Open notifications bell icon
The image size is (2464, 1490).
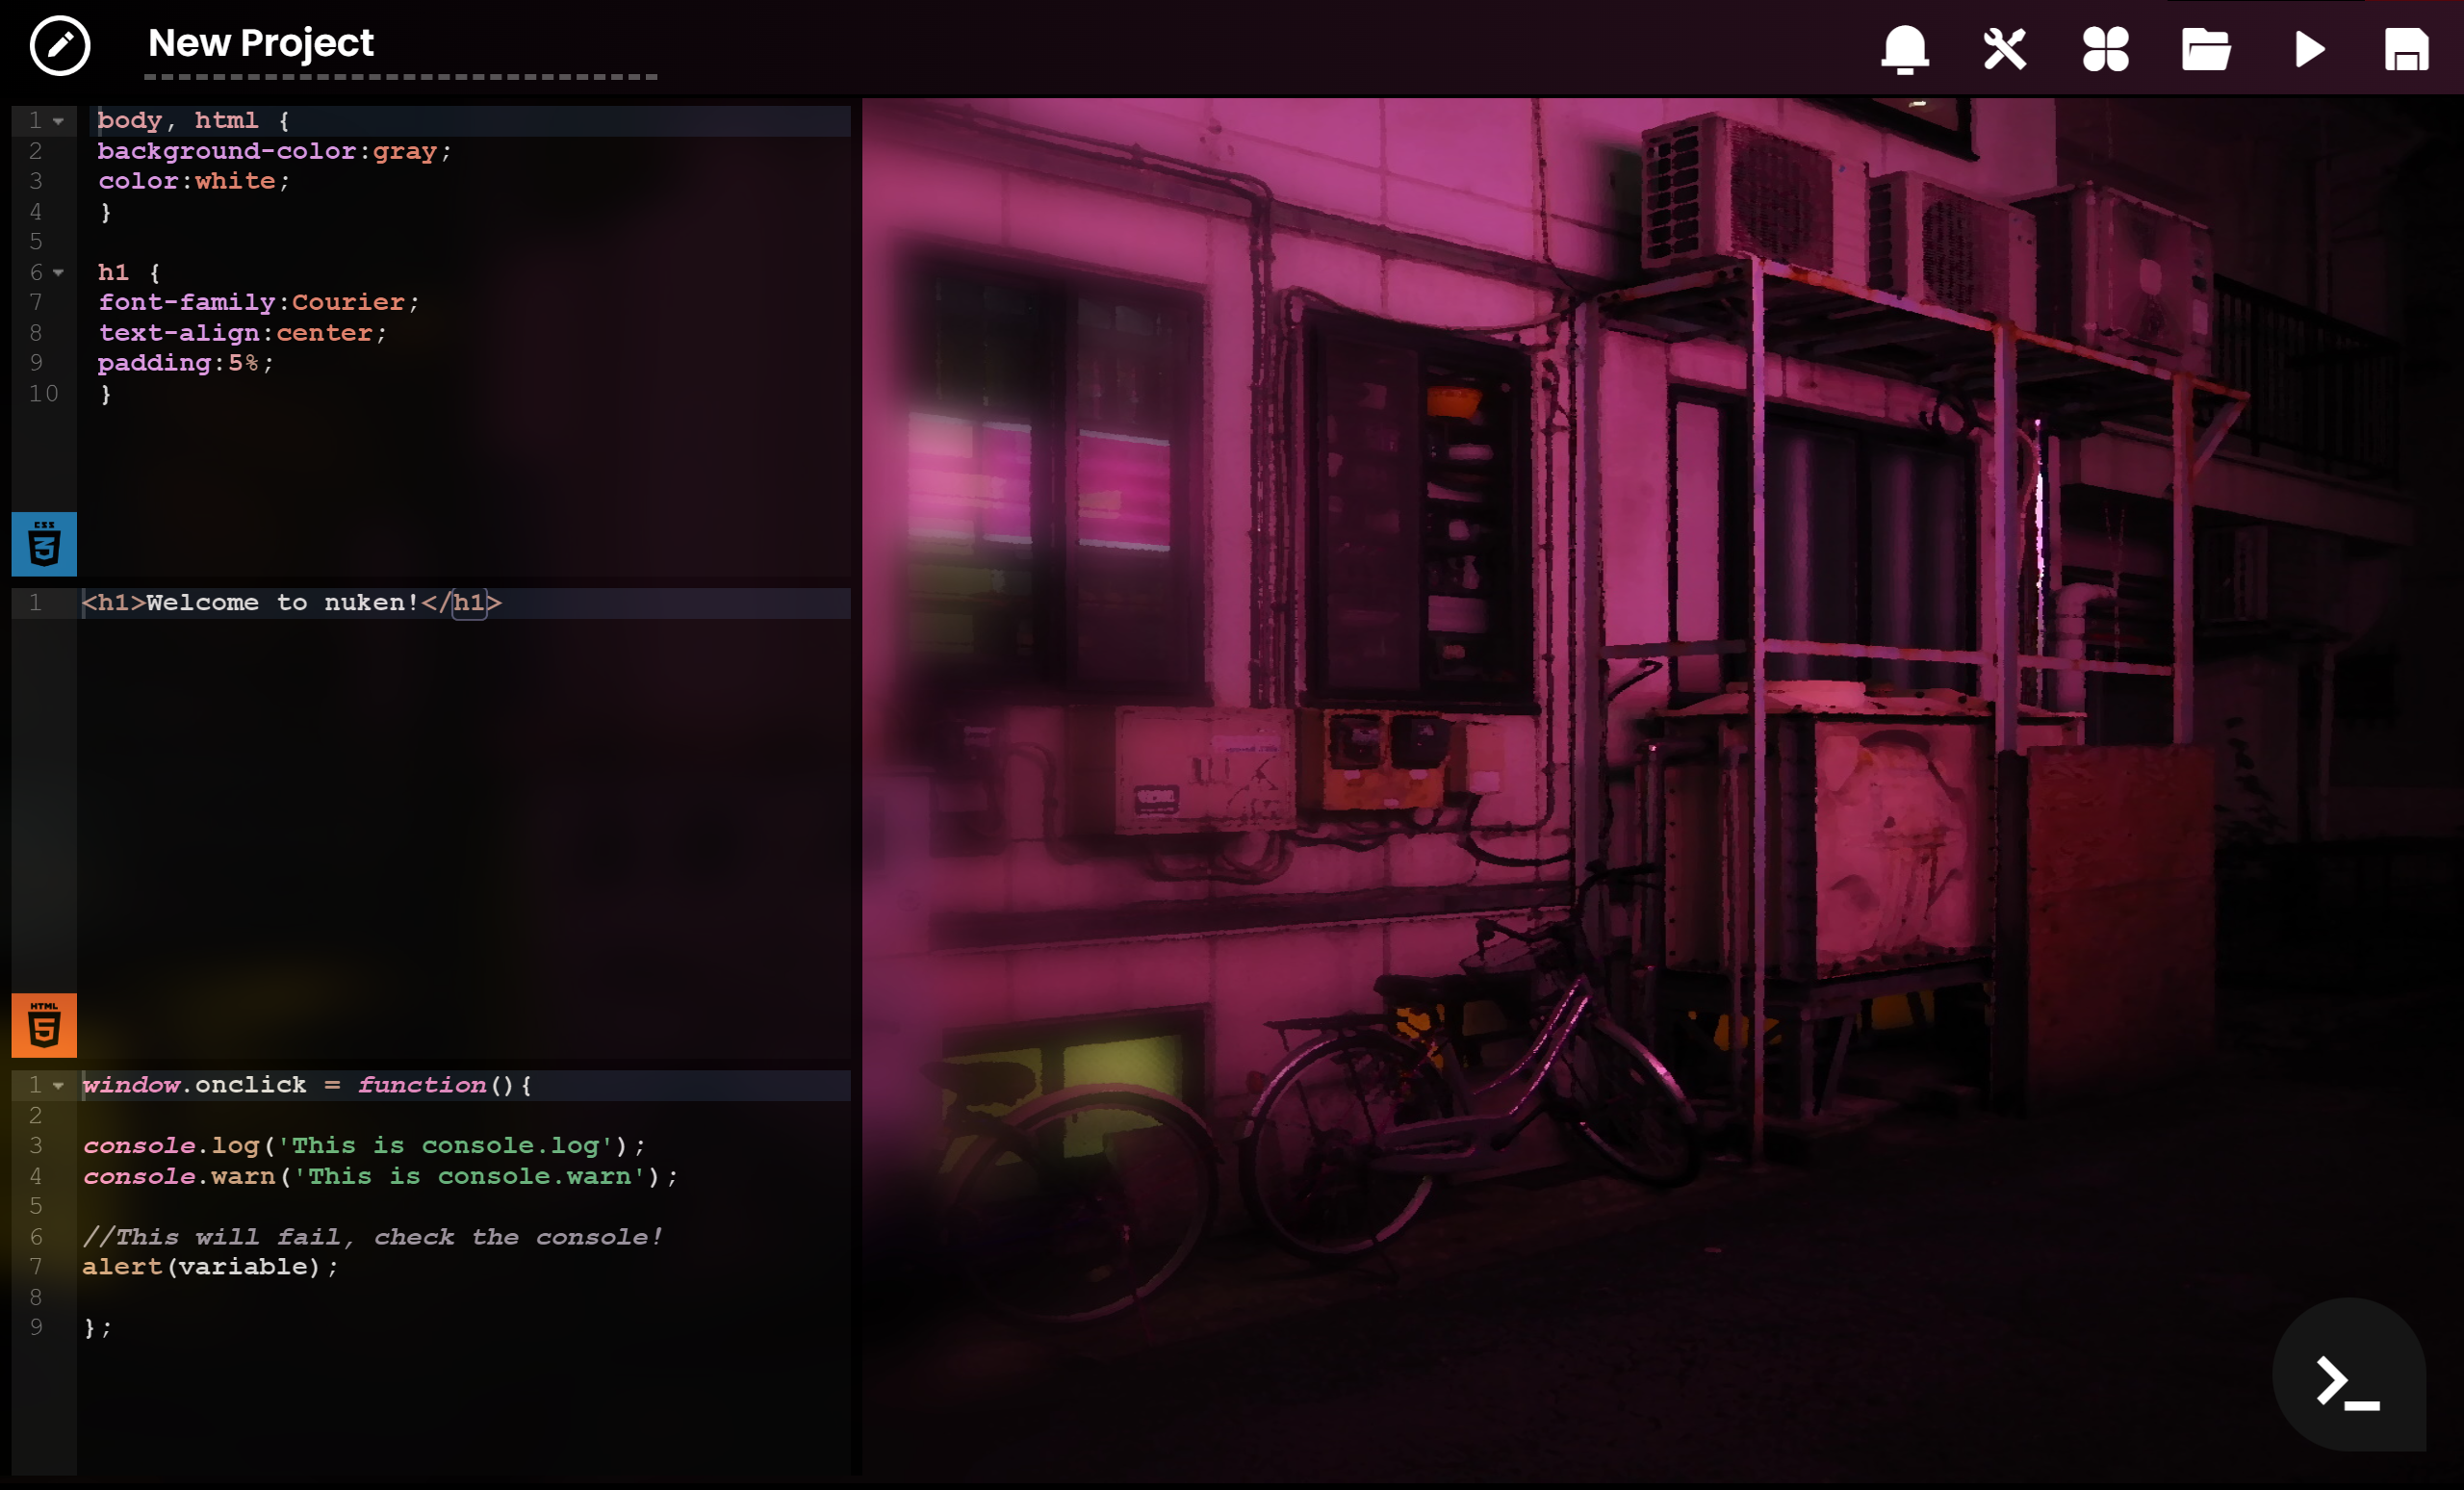(x=1904, y=49)
